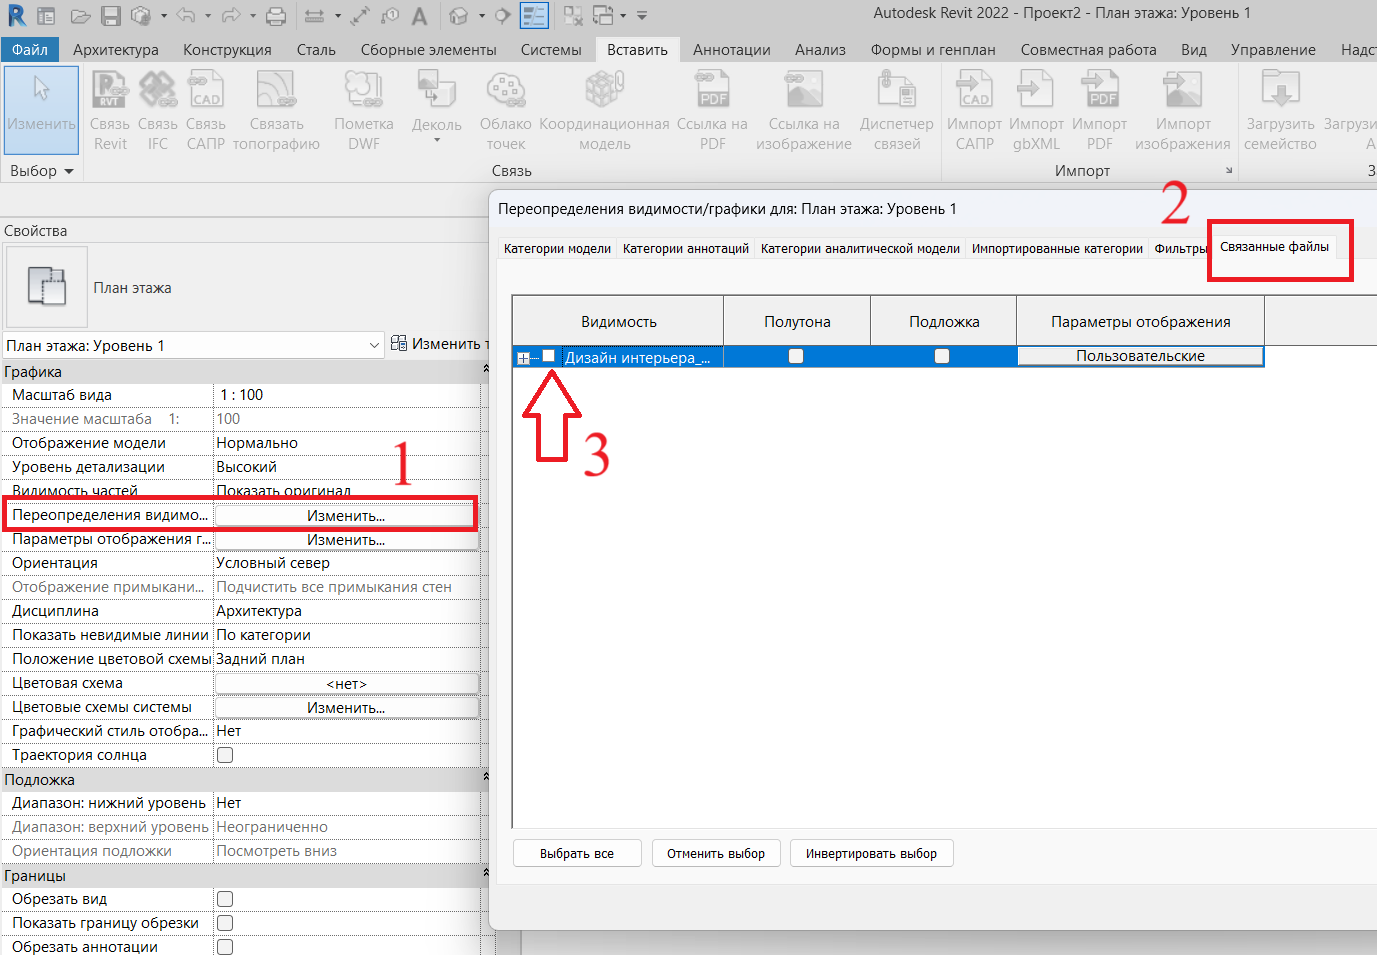Screen dimensions: 1377x955
Task: Switch to the Аннотации ribbon tab
Action: coord(732,50)
